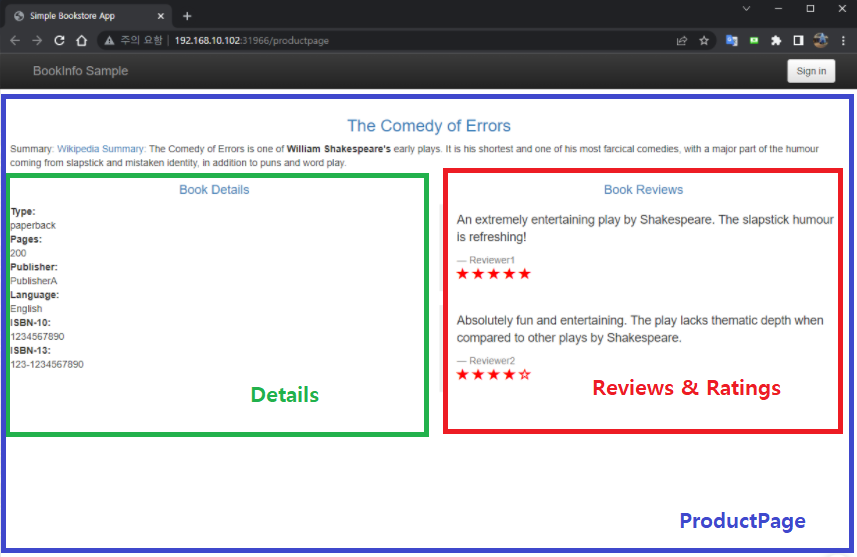Click the browser forward arrow
The height and width of the screenshot is (557, 857).
[x=37, y=41]
